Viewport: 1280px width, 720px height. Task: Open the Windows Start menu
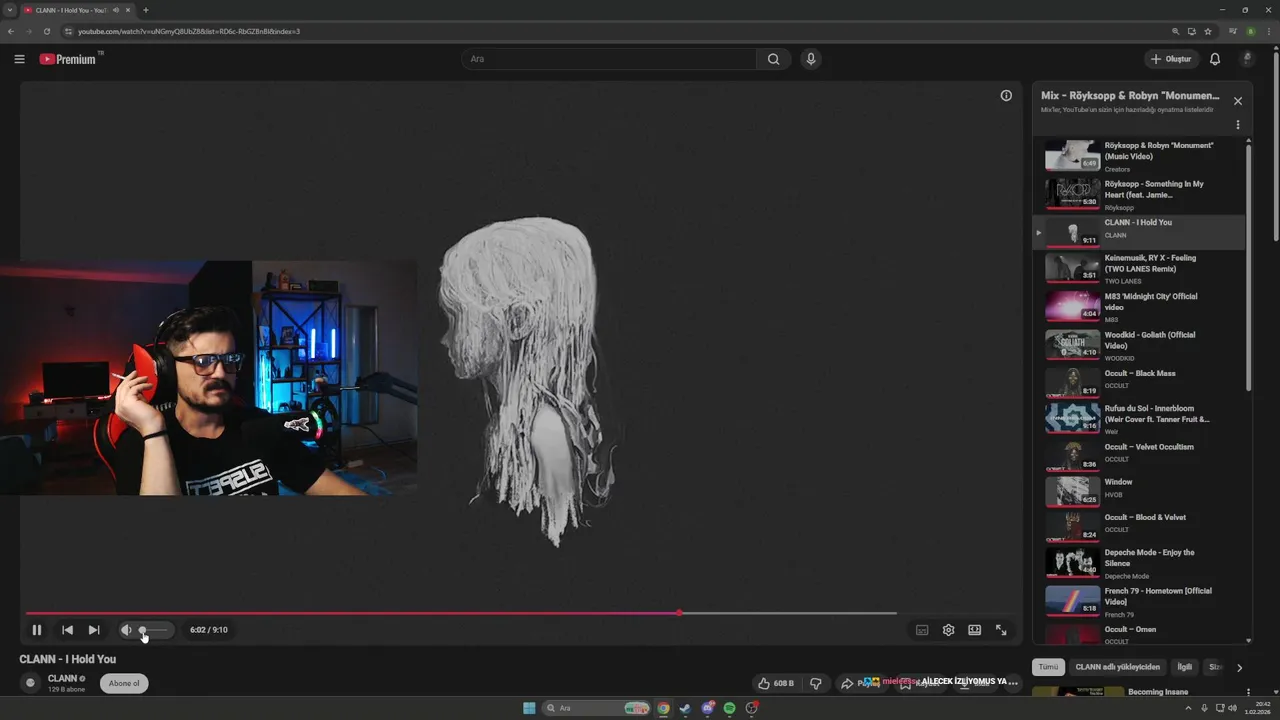click(x=529, y=708)
